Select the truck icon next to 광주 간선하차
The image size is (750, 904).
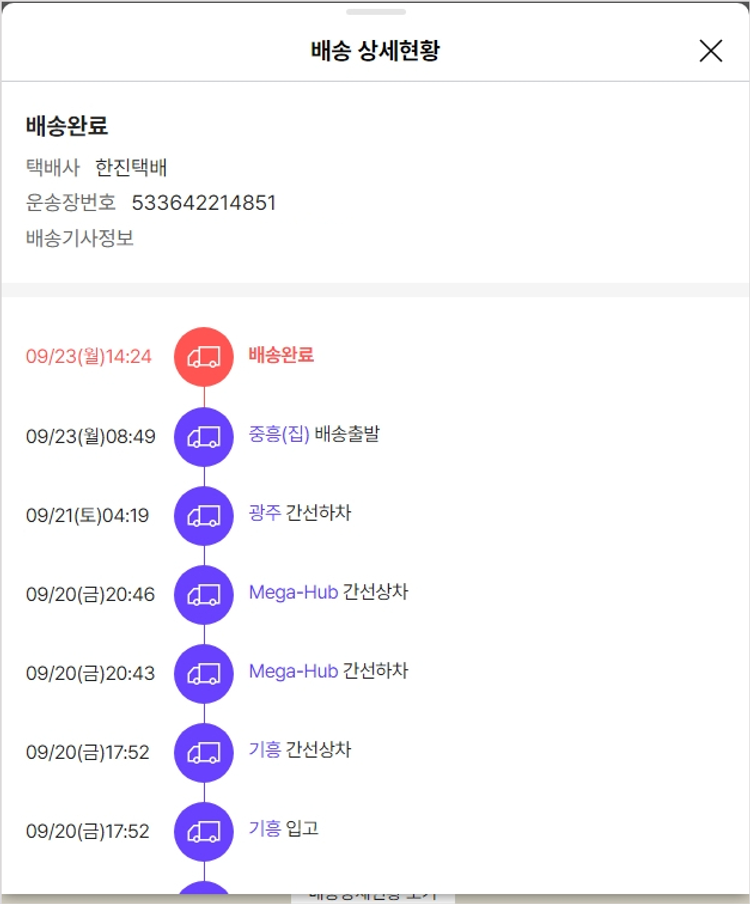[x=204, y=515]
